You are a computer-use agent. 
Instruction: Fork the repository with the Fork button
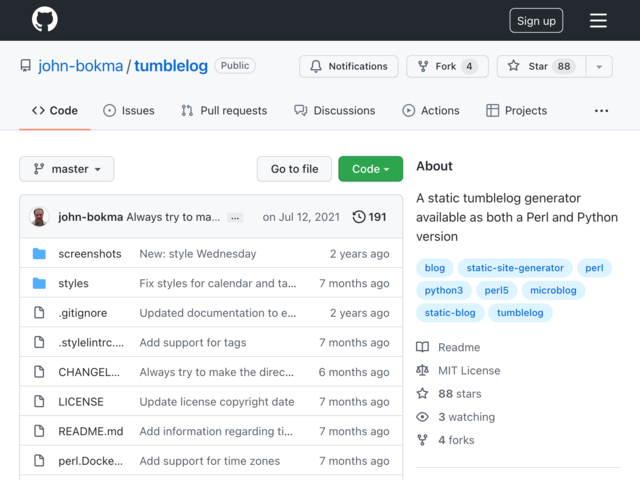(447, 66)
